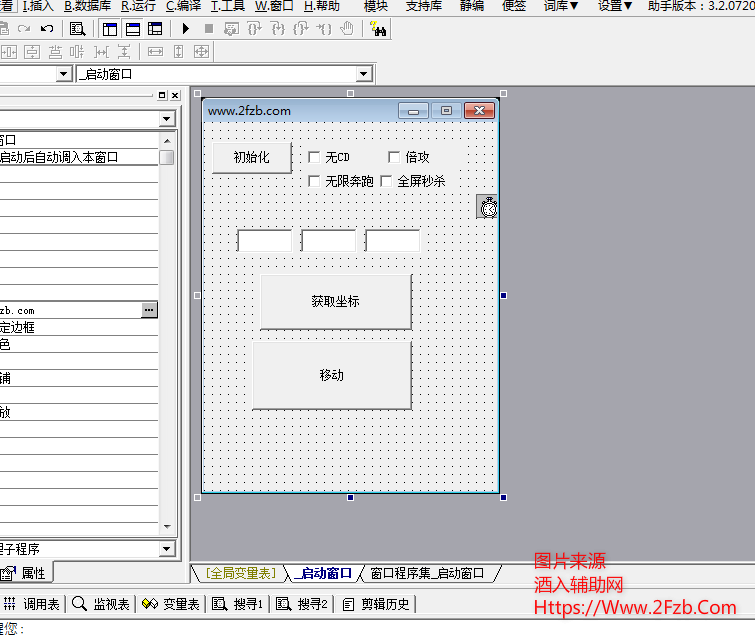This screenshot has height=635, width=755.
Task: Click the third window layout toolbar icon
Action: 155,29
